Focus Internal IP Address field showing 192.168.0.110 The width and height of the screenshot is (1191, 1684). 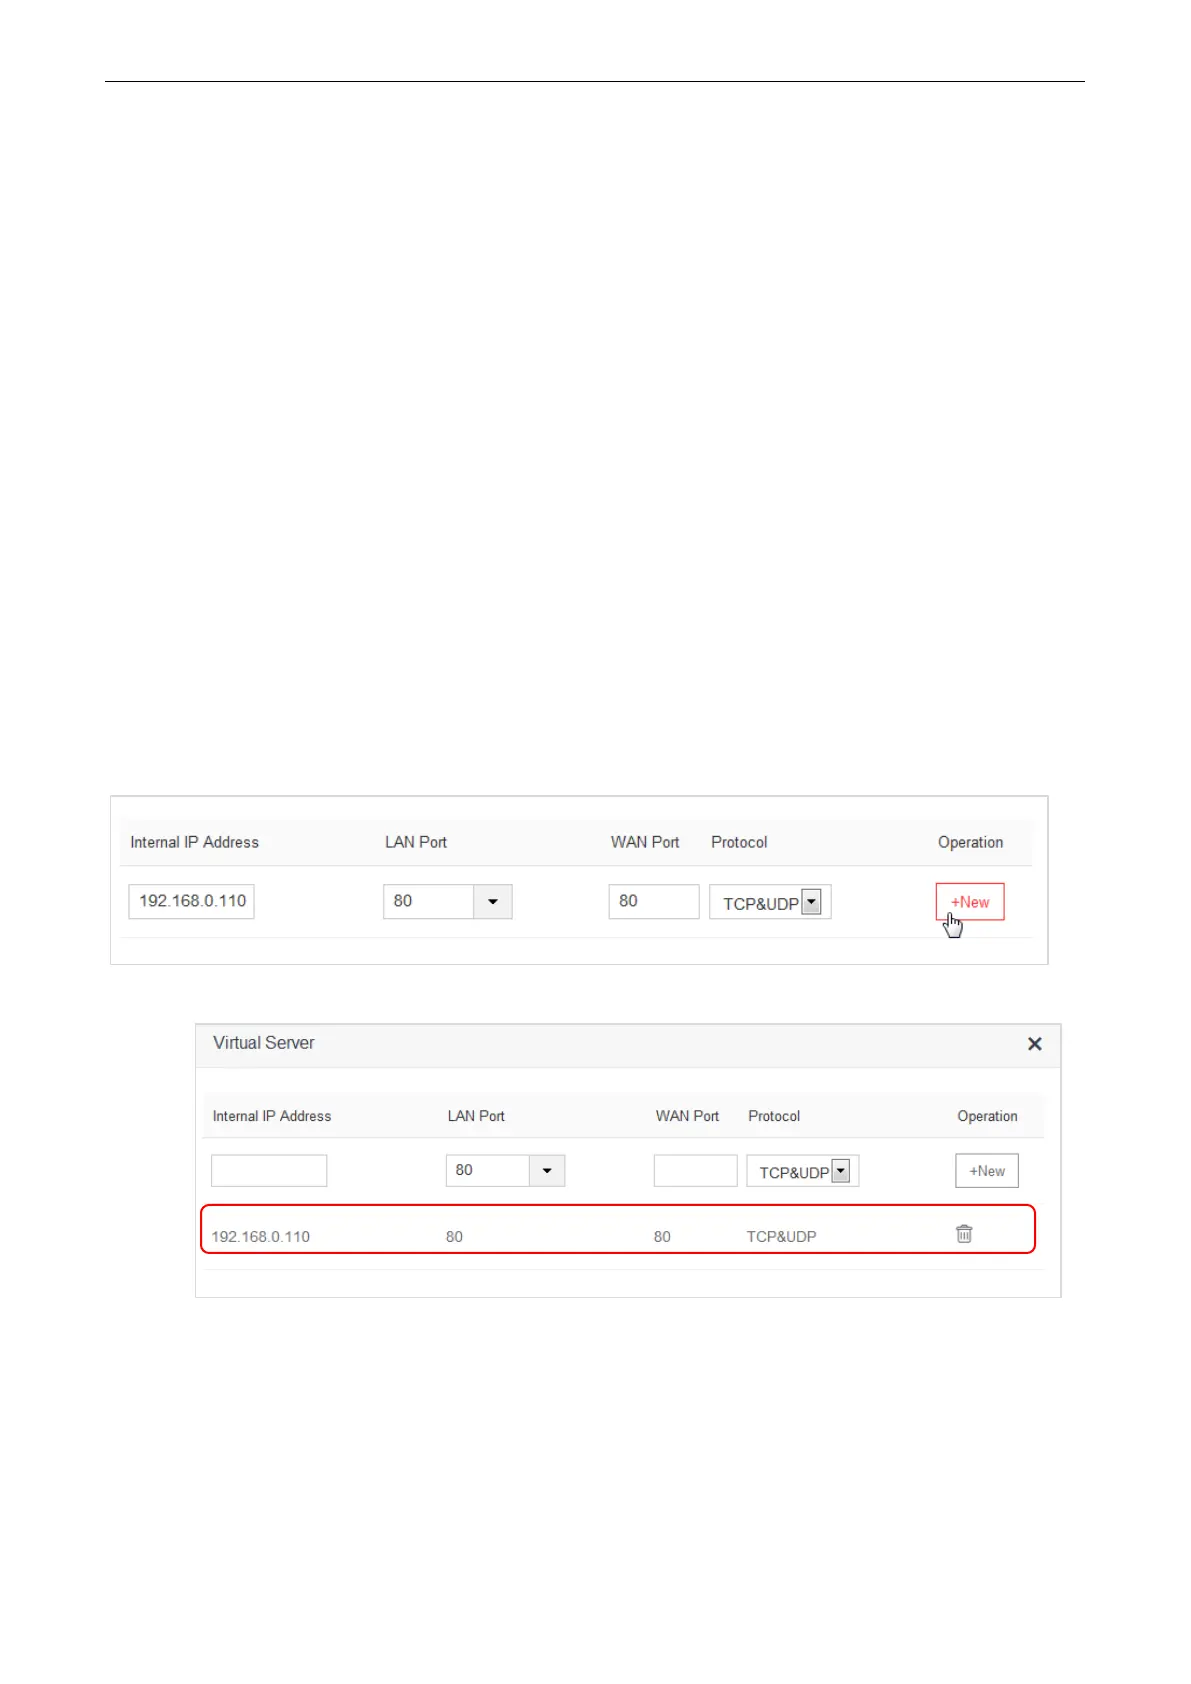pos(191,901)
